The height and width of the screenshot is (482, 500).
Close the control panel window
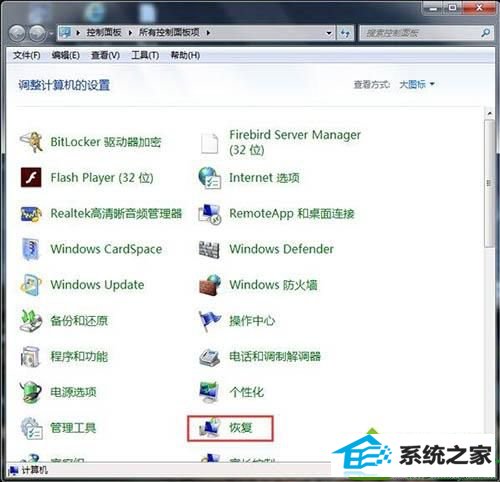tap(480, 7)
